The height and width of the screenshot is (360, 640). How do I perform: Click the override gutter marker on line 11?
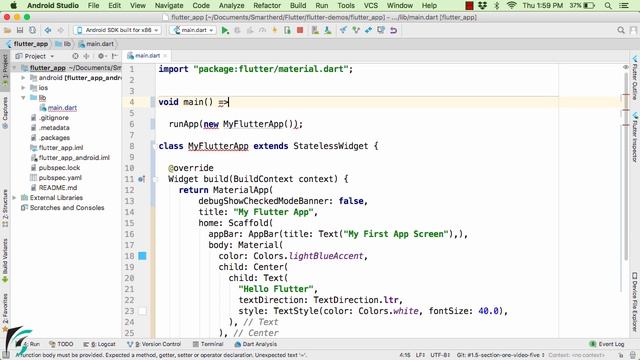coord(142,179)
